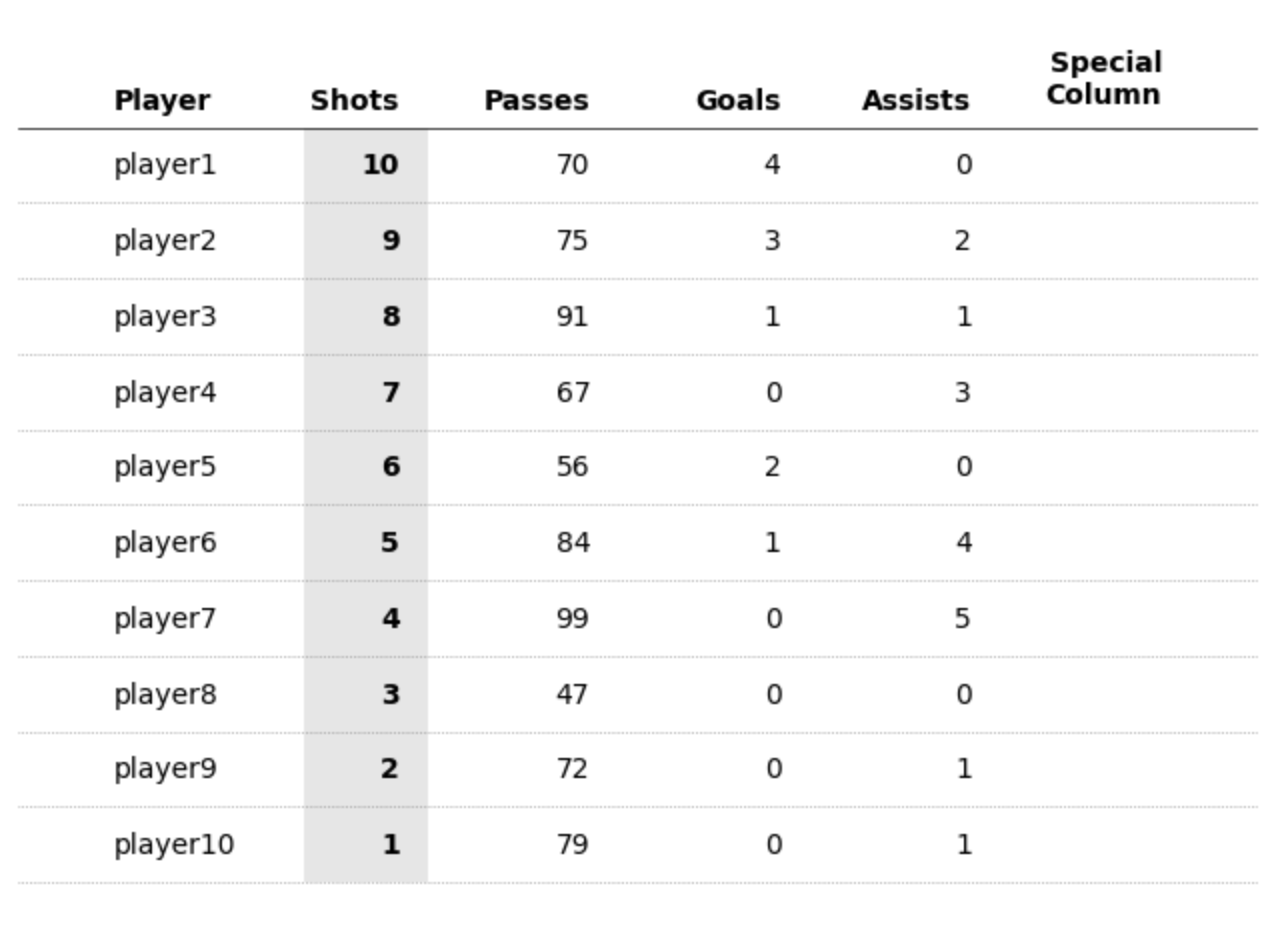
Task: Select the player1 name cell
Action: [x=165, y=165]
